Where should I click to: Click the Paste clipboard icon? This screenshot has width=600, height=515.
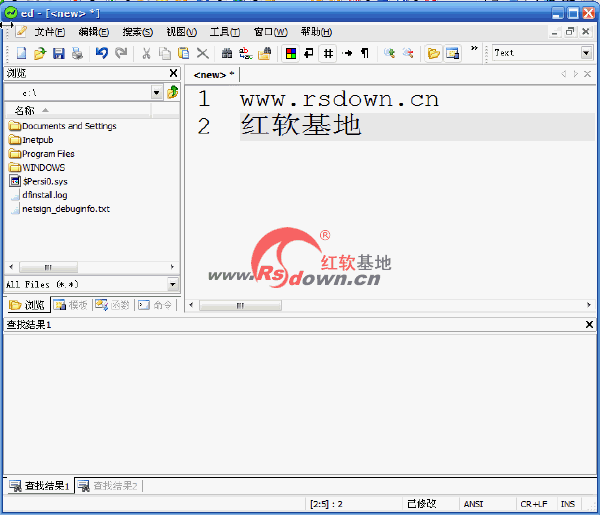click(x=183, y=53)
